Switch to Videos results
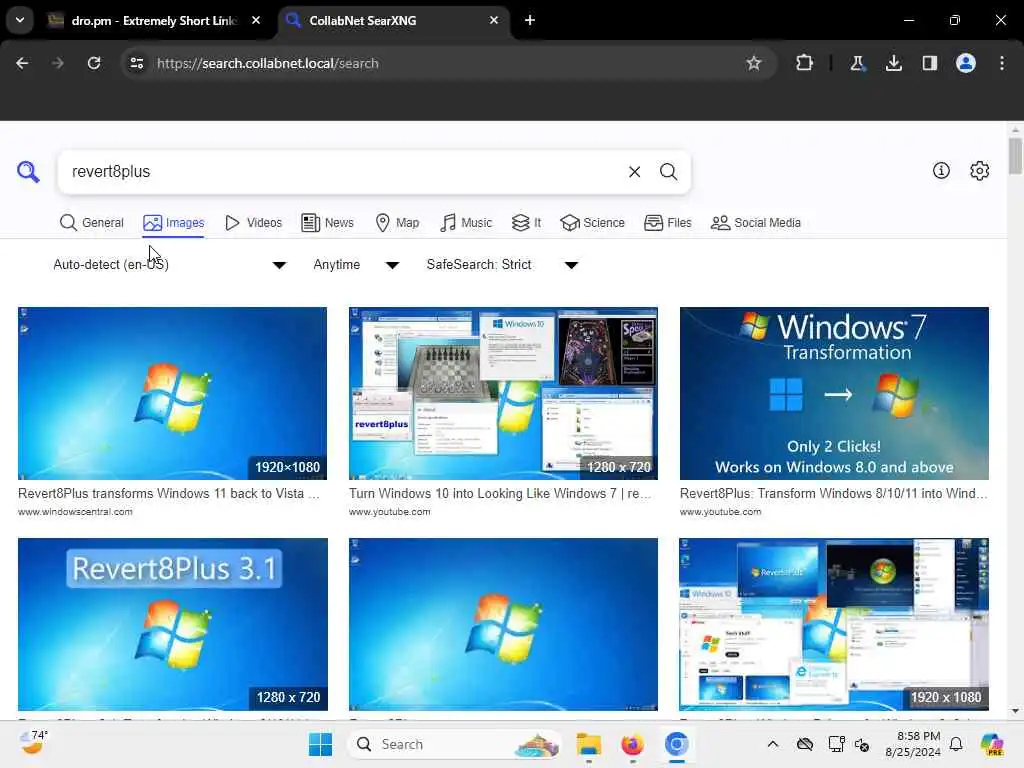This screenshot has width=1024, height=768. 253,223
